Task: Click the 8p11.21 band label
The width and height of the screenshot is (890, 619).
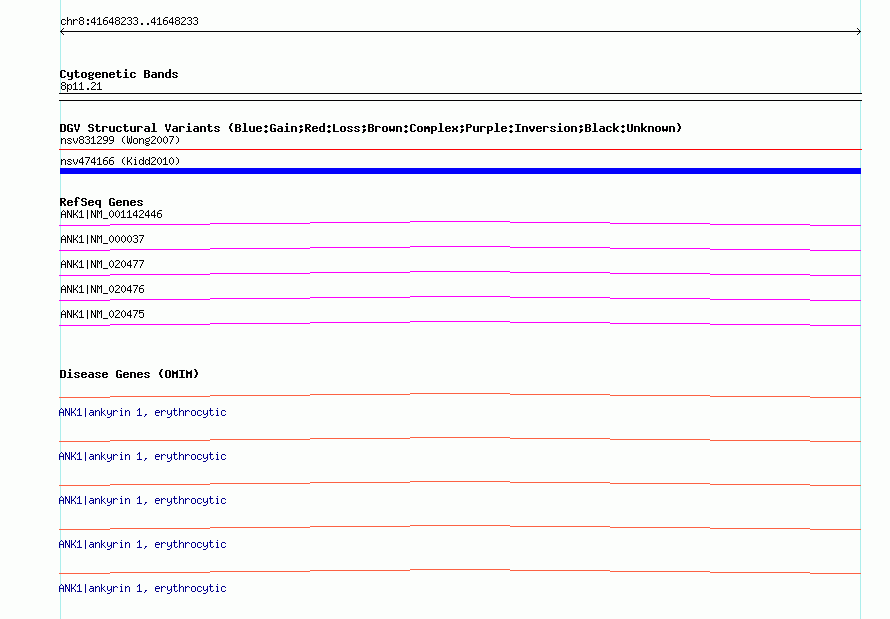Action: point(81,87)
